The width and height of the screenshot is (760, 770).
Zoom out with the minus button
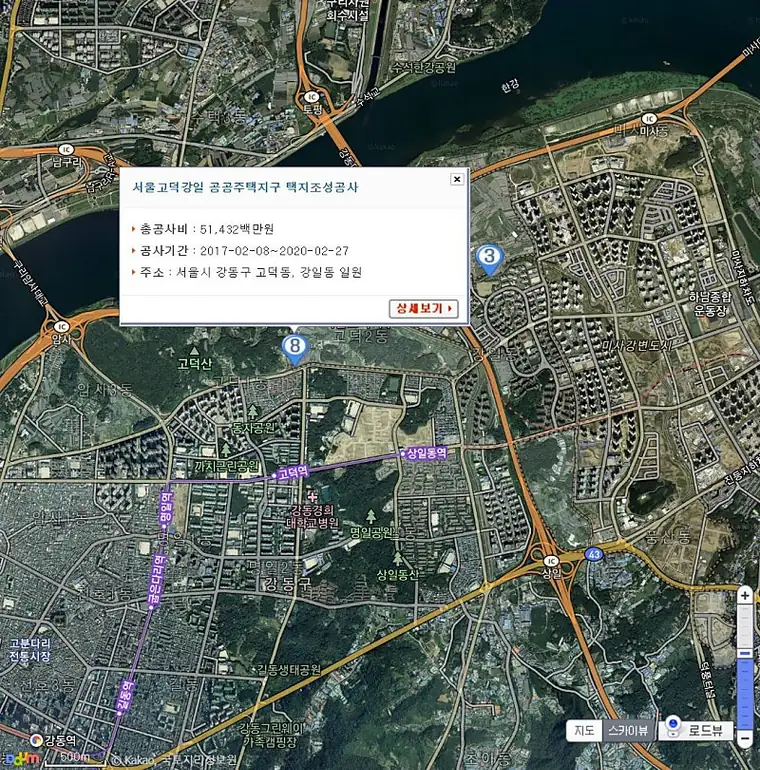click(745, 738)
